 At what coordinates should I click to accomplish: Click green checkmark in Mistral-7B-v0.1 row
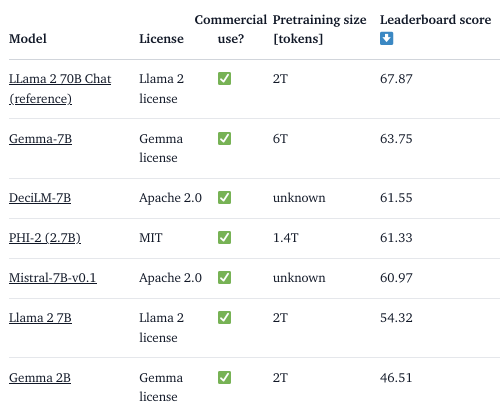(224, 277)
